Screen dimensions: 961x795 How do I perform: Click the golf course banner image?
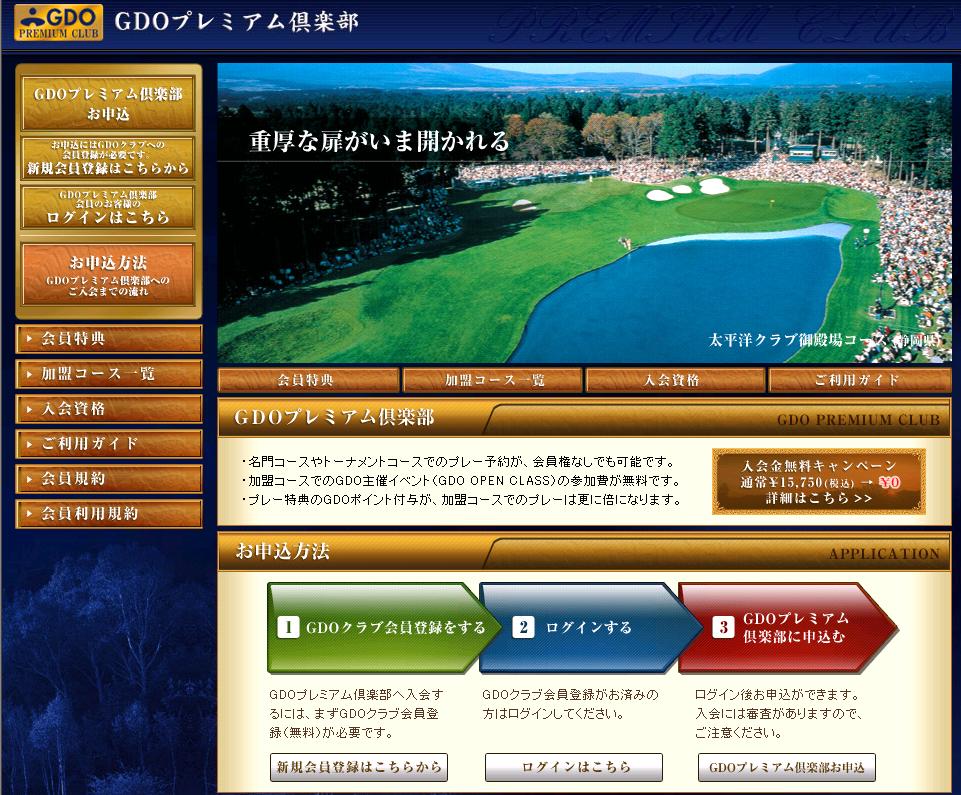click(x=584, y=213)
